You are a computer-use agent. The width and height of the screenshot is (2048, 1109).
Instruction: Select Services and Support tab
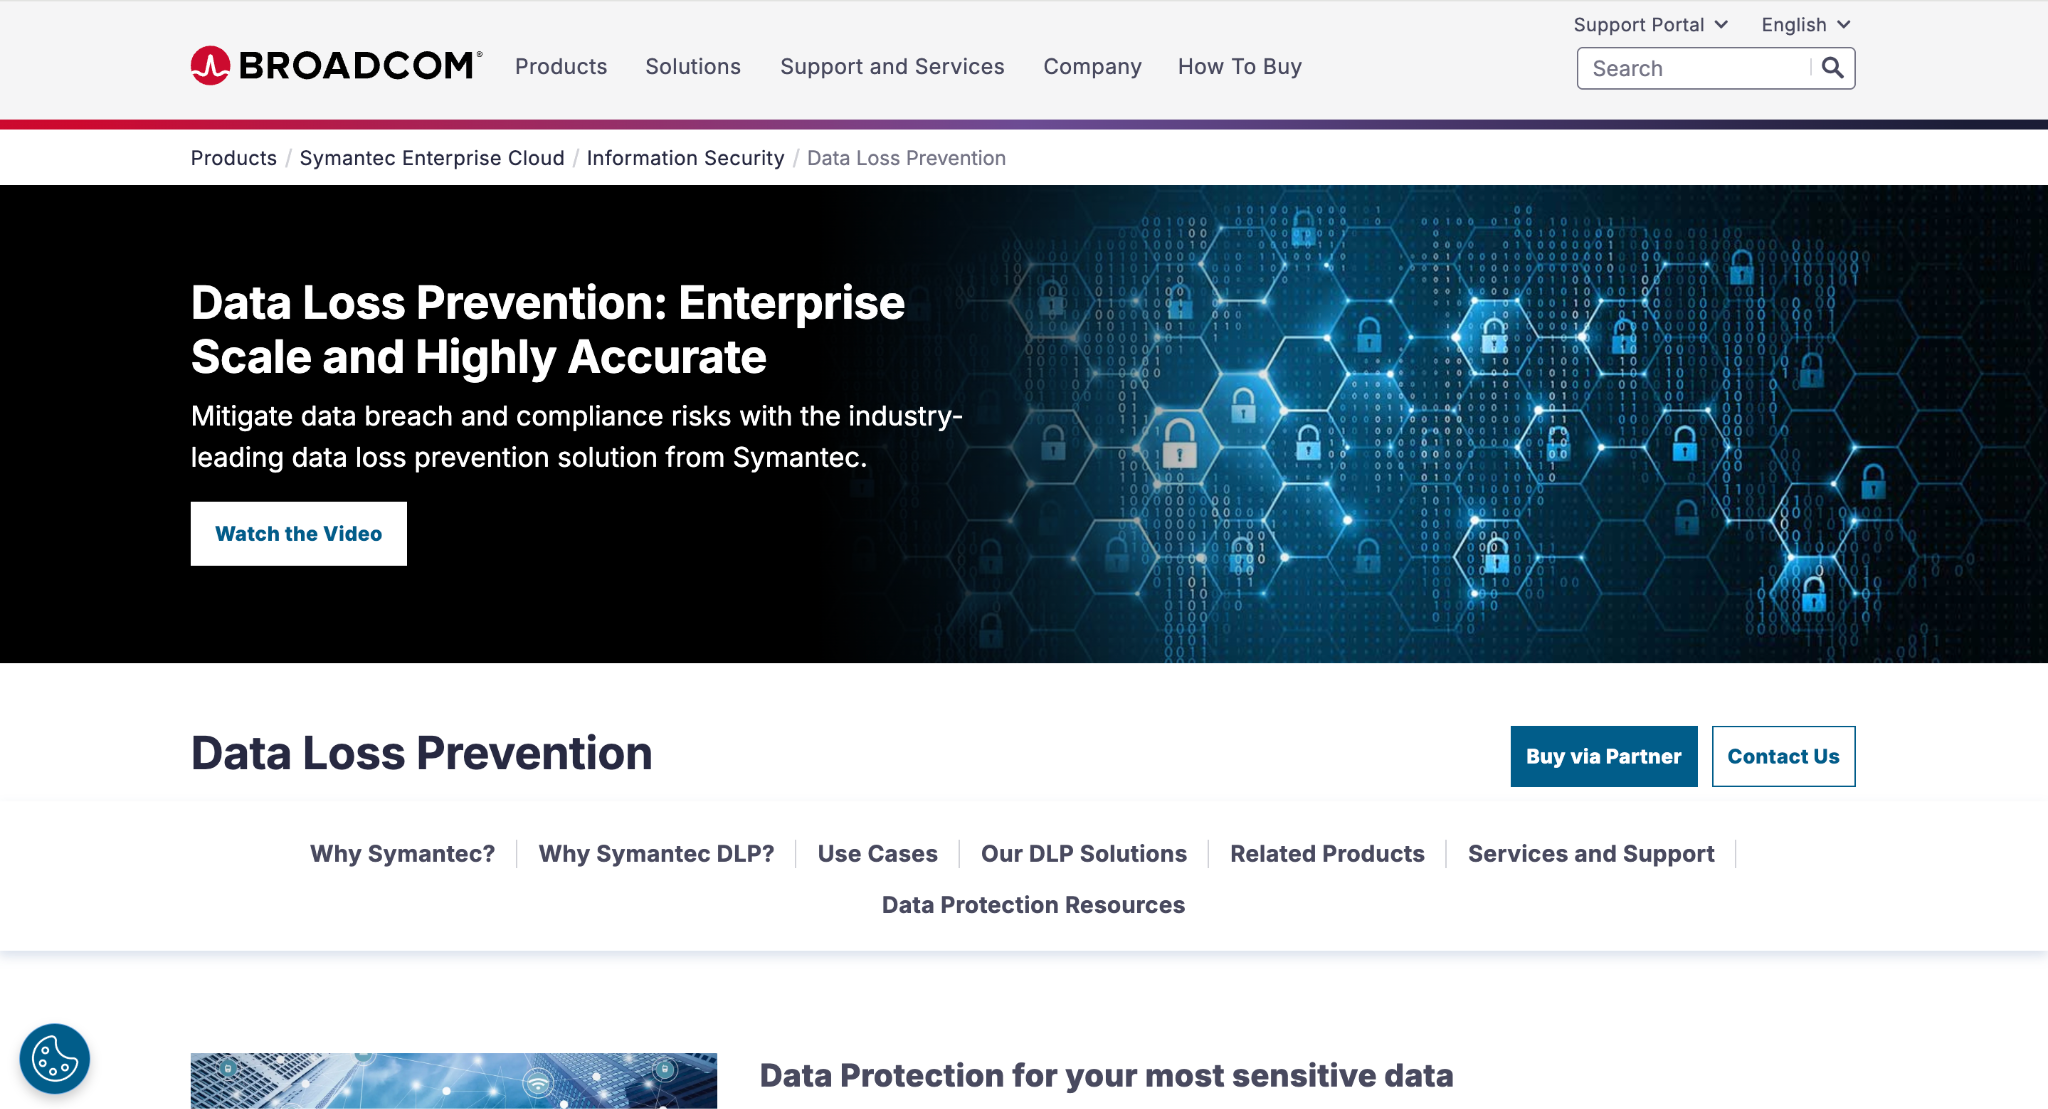coord(1591,854)
